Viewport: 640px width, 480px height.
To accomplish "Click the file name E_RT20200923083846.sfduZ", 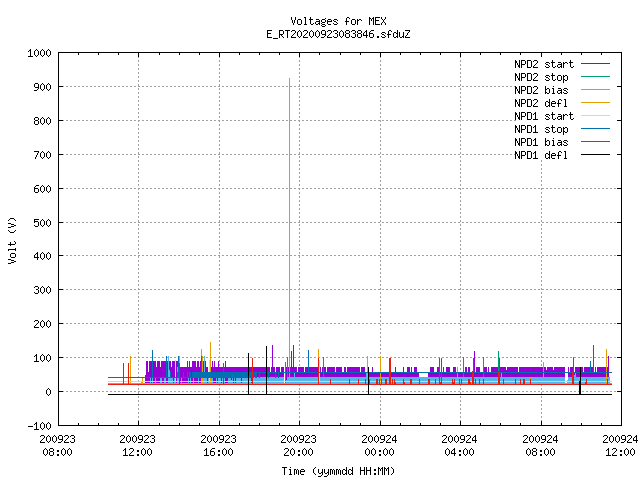I will point(338,34).
